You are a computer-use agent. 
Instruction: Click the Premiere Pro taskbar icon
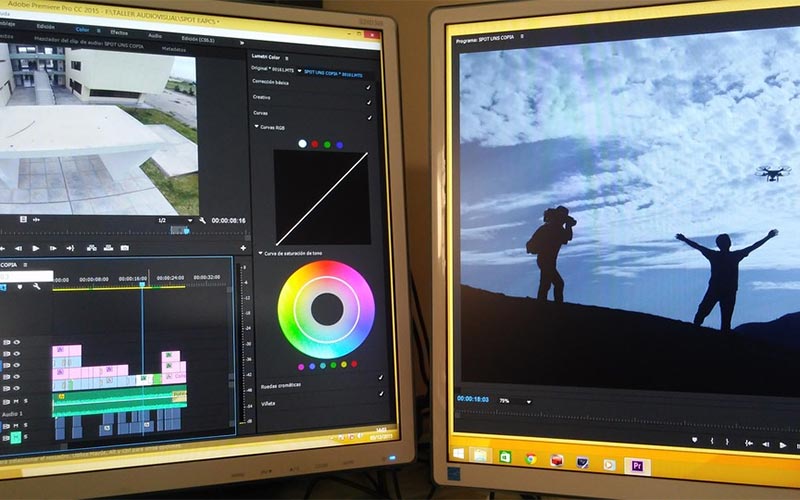click(x=637, y=466)
